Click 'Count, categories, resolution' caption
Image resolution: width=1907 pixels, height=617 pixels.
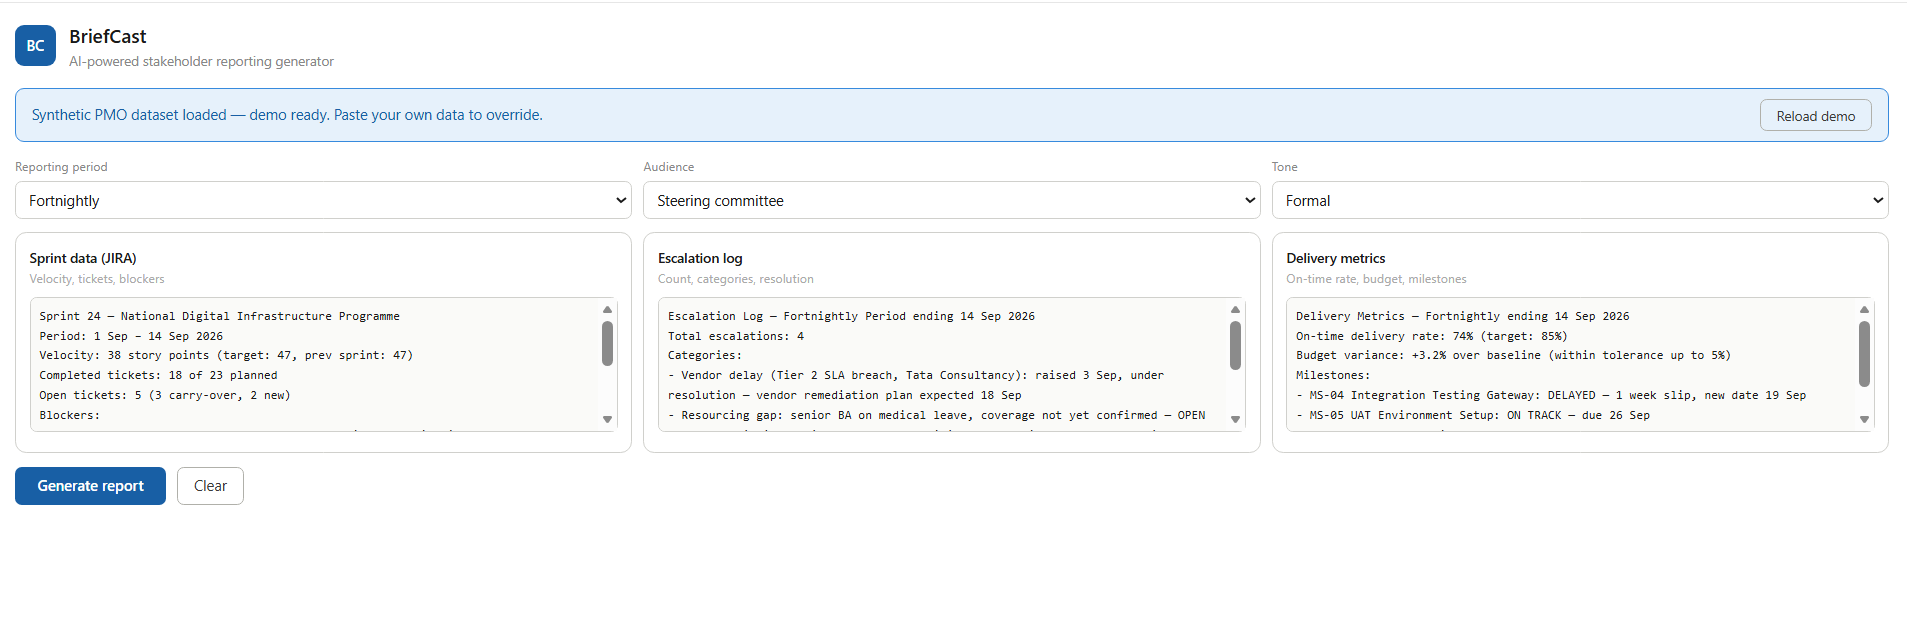tap(736, 279)
